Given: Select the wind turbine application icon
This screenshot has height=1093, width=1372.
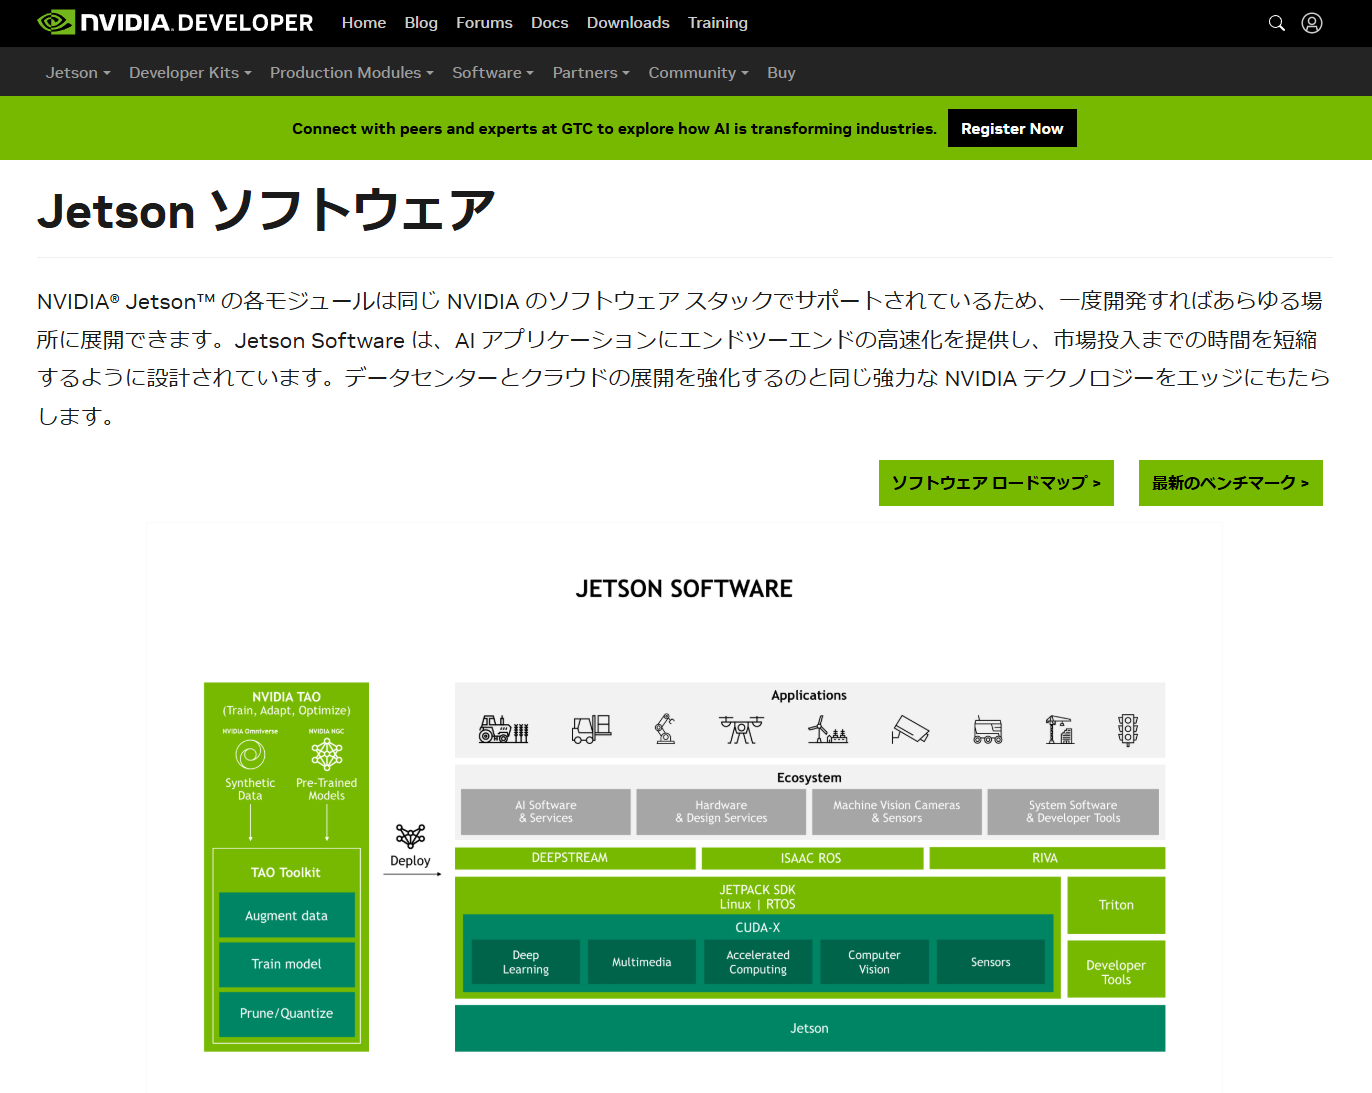Looking at the screenshot, I should (825, 729).
